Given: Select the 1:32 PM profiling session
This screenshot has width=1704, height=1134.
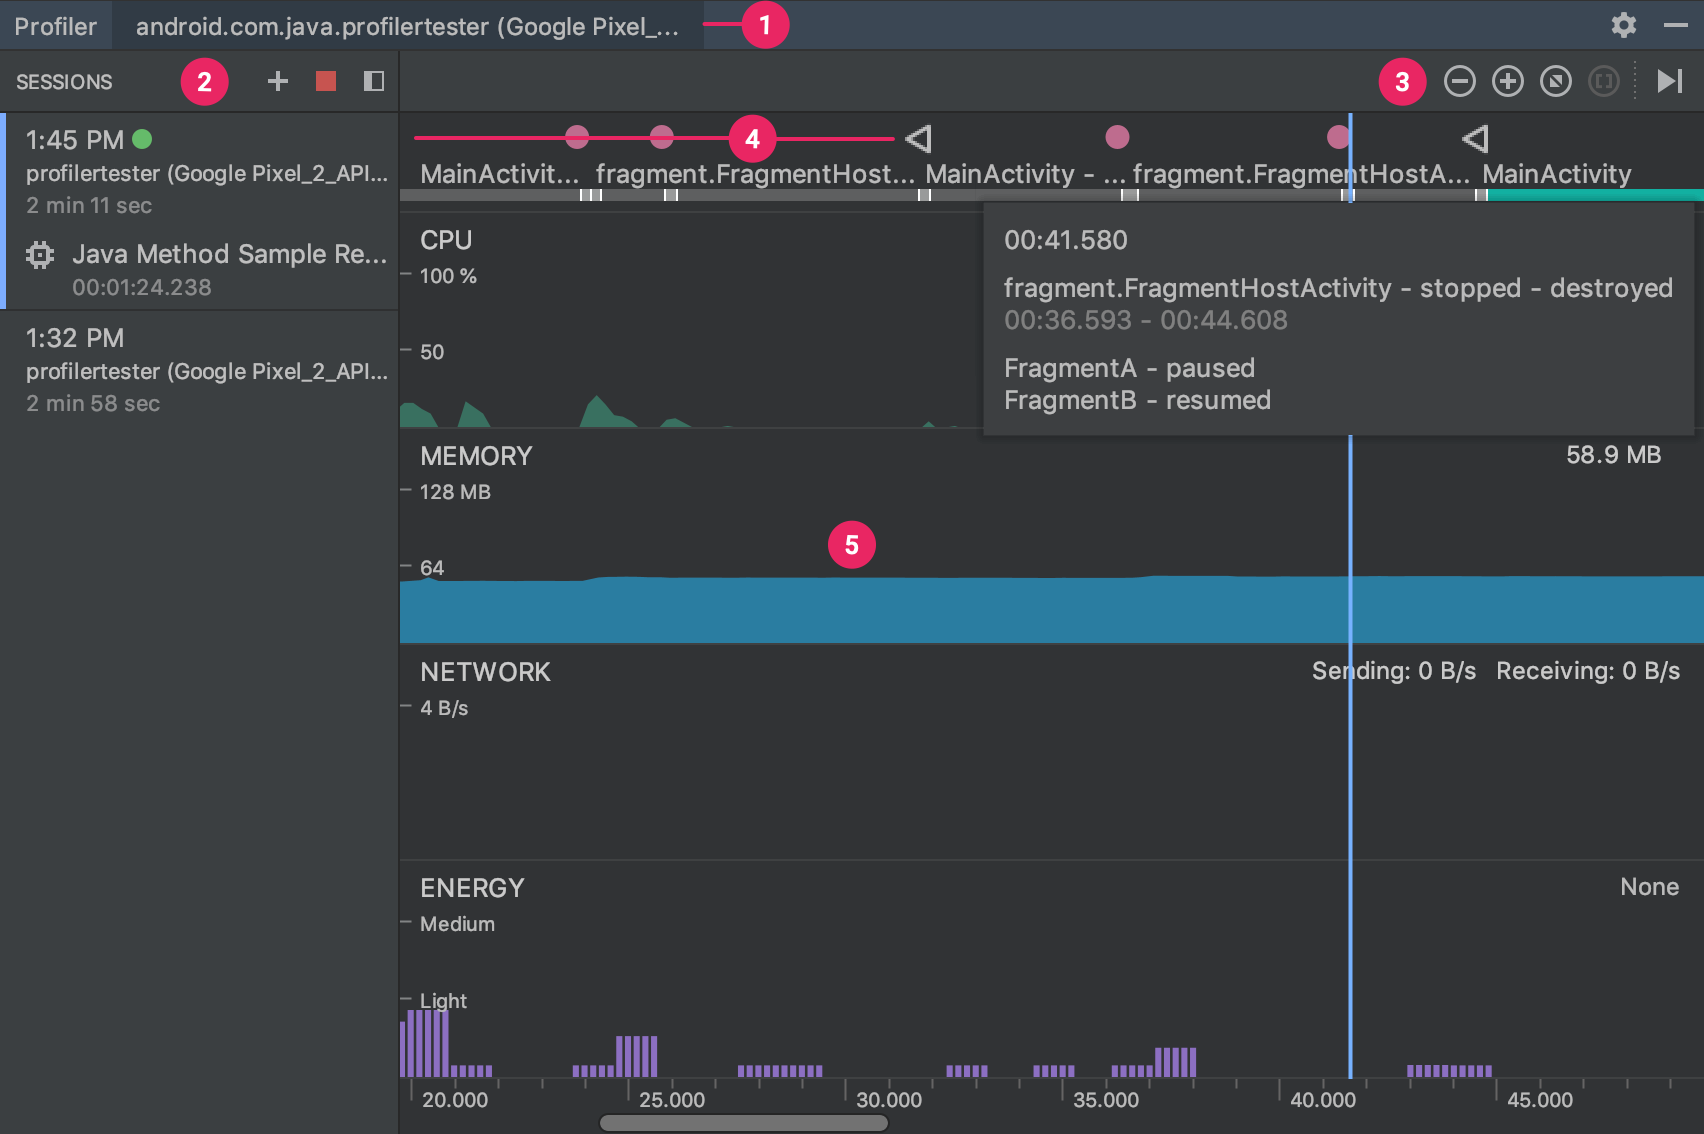Looking at the screenshot, I should point(200,370).
